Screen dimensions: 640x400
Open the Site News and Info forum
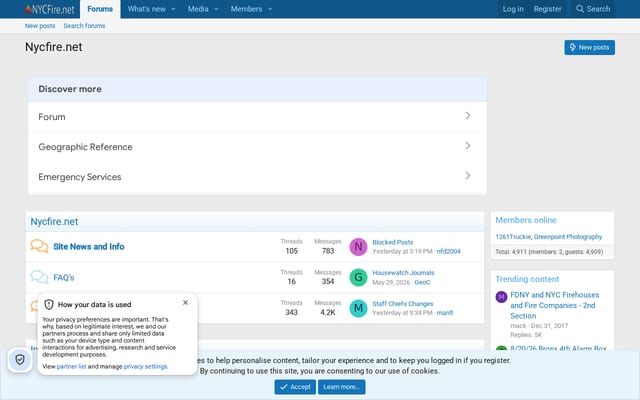click(x=89, y=247)
